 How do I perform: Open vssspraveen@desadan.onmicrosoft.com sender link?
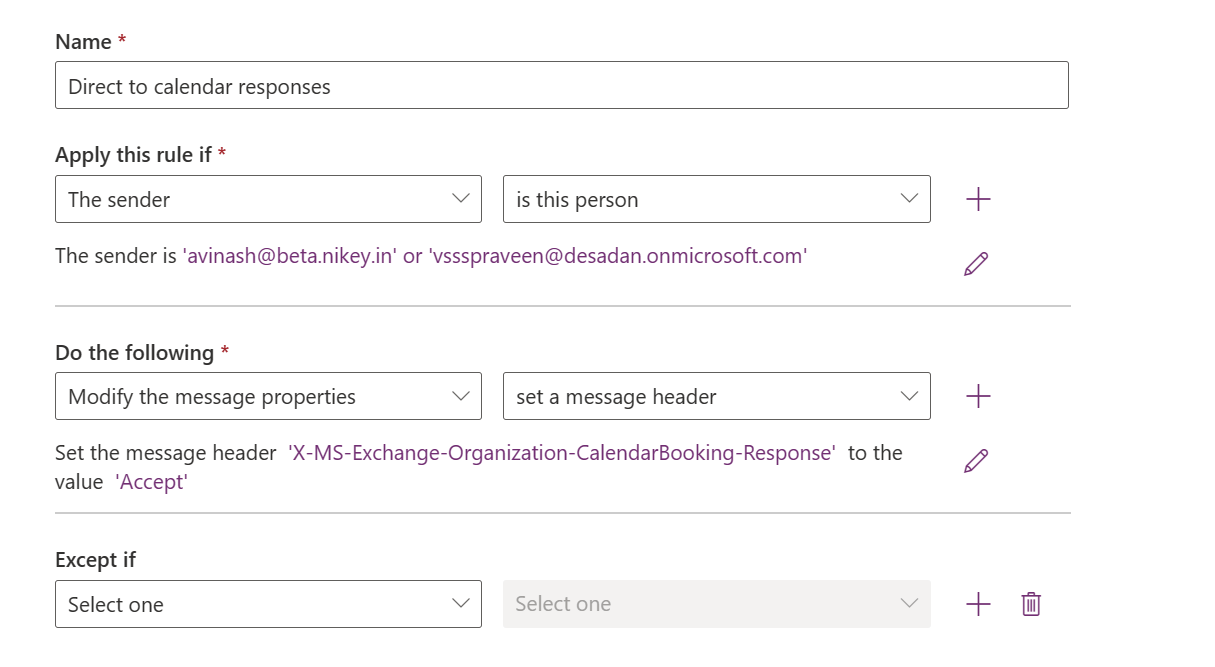[x=617, y=256]
